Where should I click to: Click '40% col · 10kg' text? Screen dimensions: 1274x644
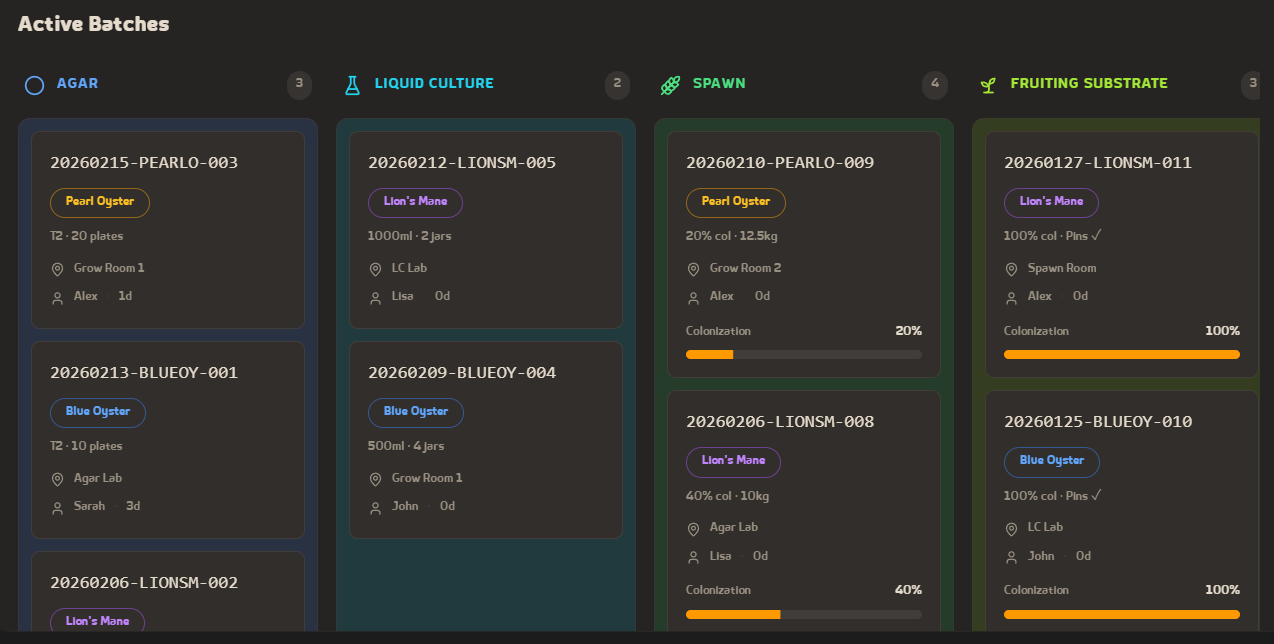point(727,496)
